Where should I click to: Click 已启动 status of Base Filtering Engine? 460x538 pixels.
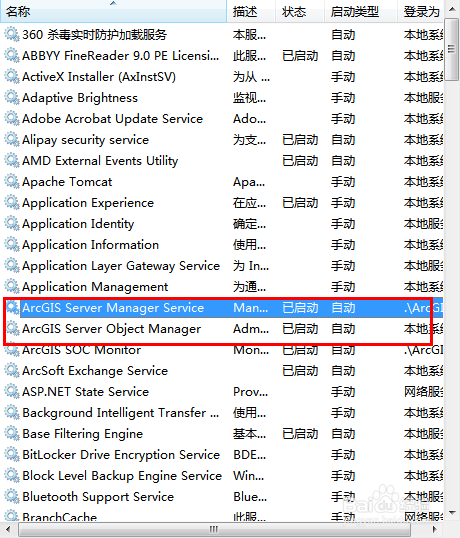[300, 434]
